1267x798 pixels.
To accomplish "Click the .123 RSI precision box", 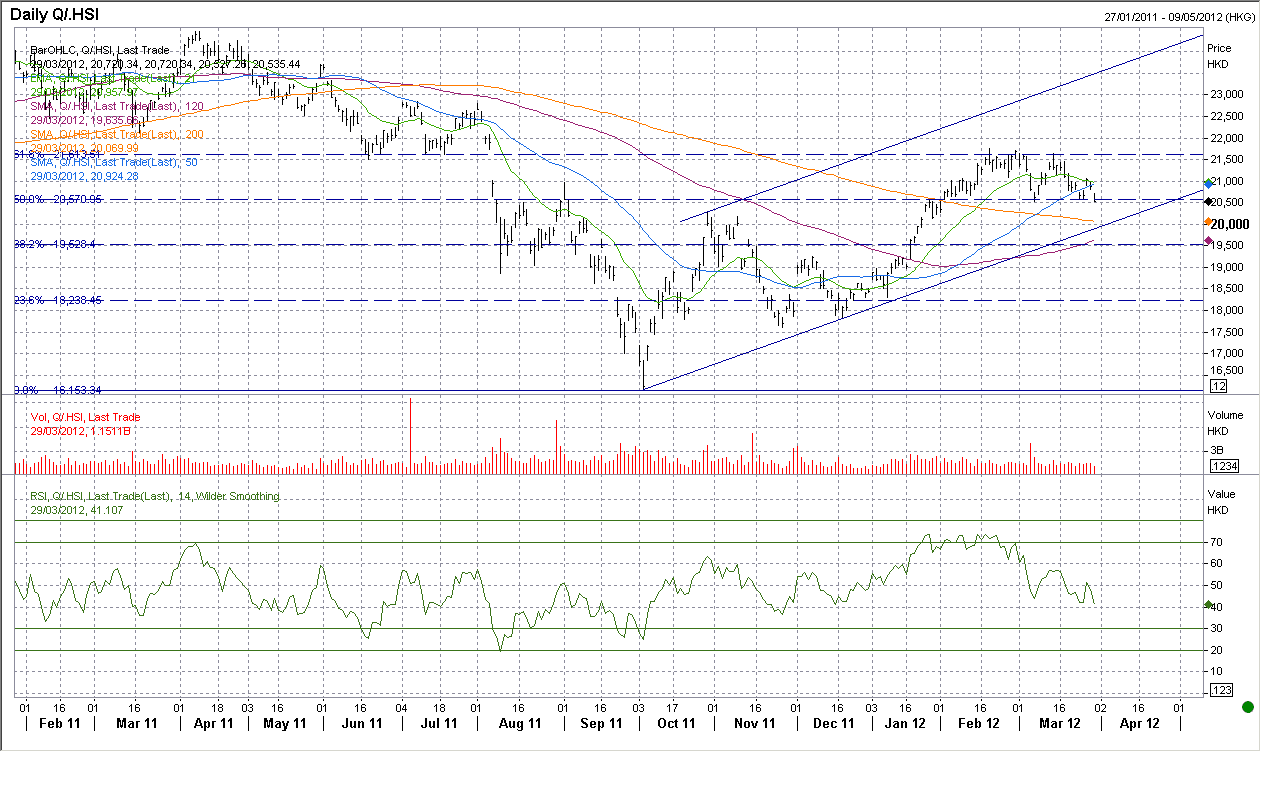I will pos(1221,691).
